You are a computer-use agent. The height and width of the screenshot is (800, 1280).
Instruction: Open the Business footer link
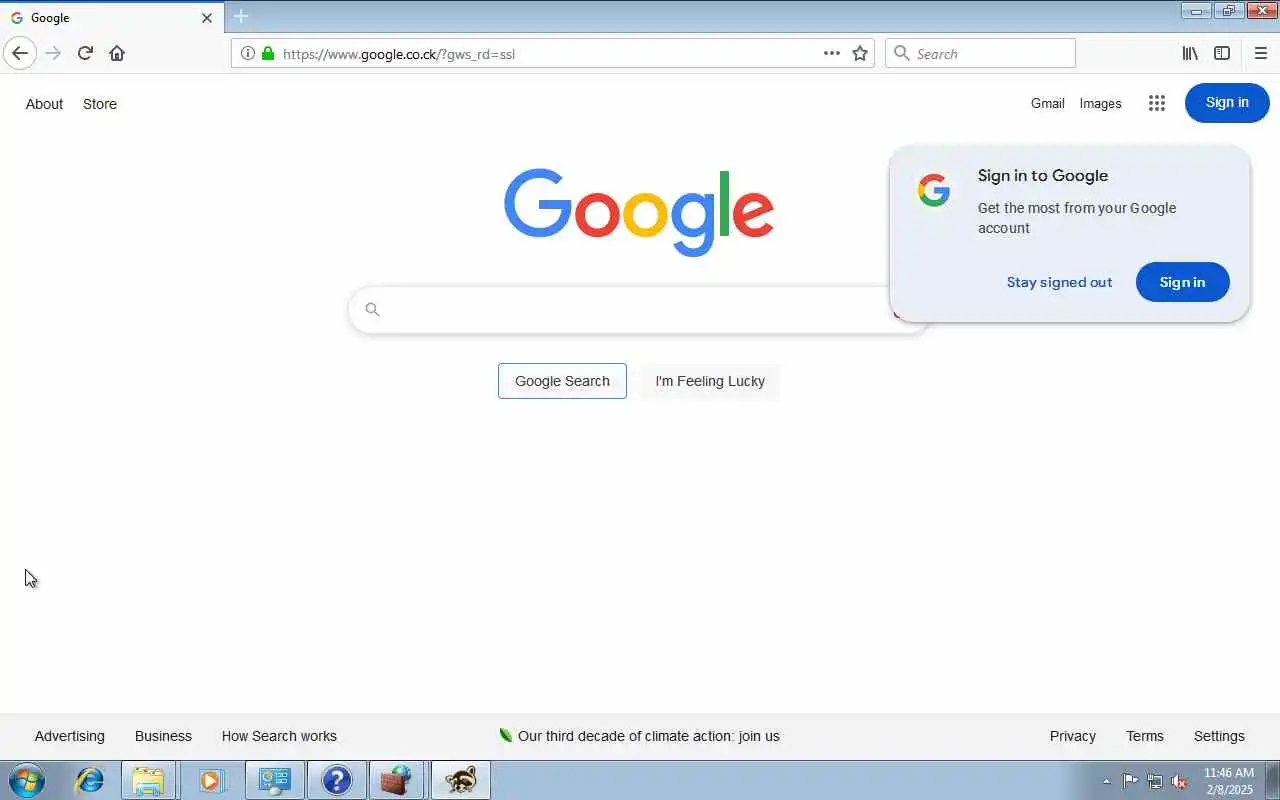pyautogui.click(x=163, y=736)
